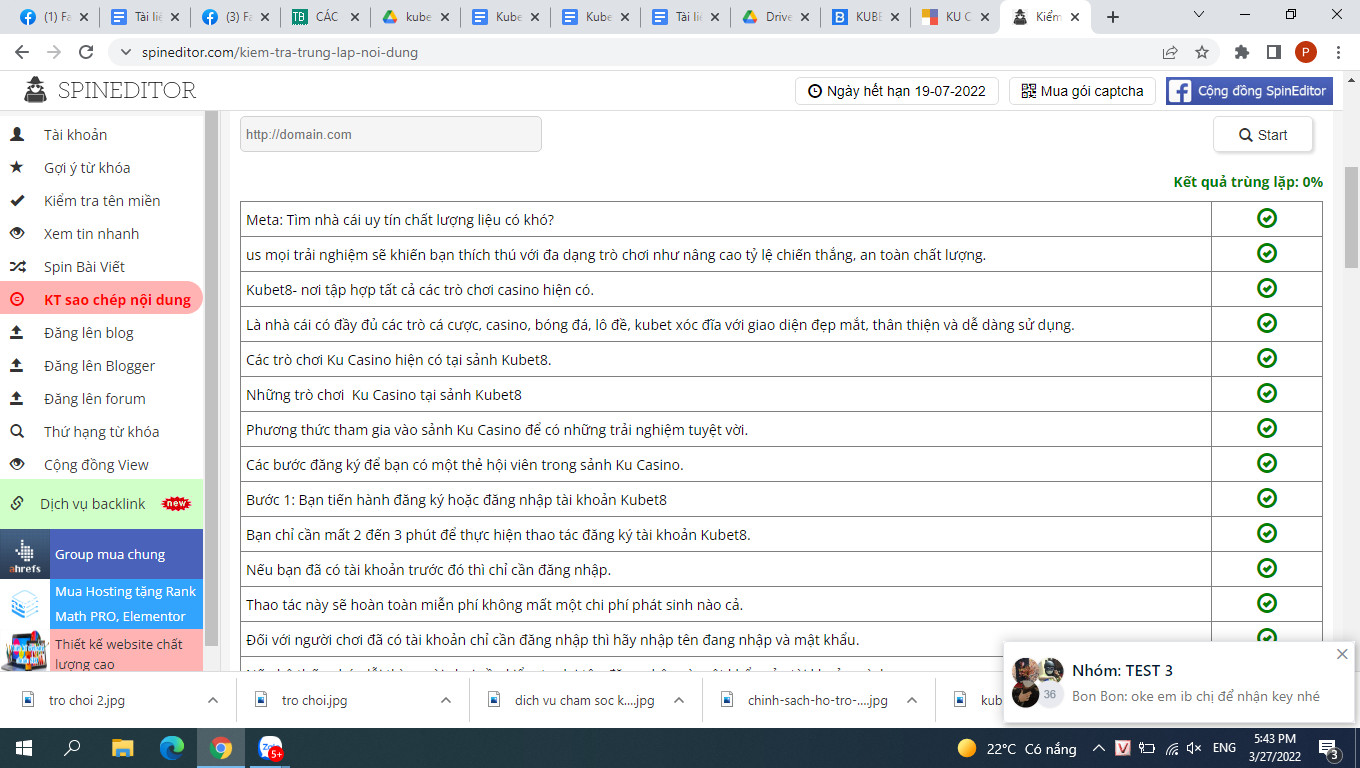Open Group mua chung ahrefs banner
Screen dimensions: 1360x768
[101, 554]
